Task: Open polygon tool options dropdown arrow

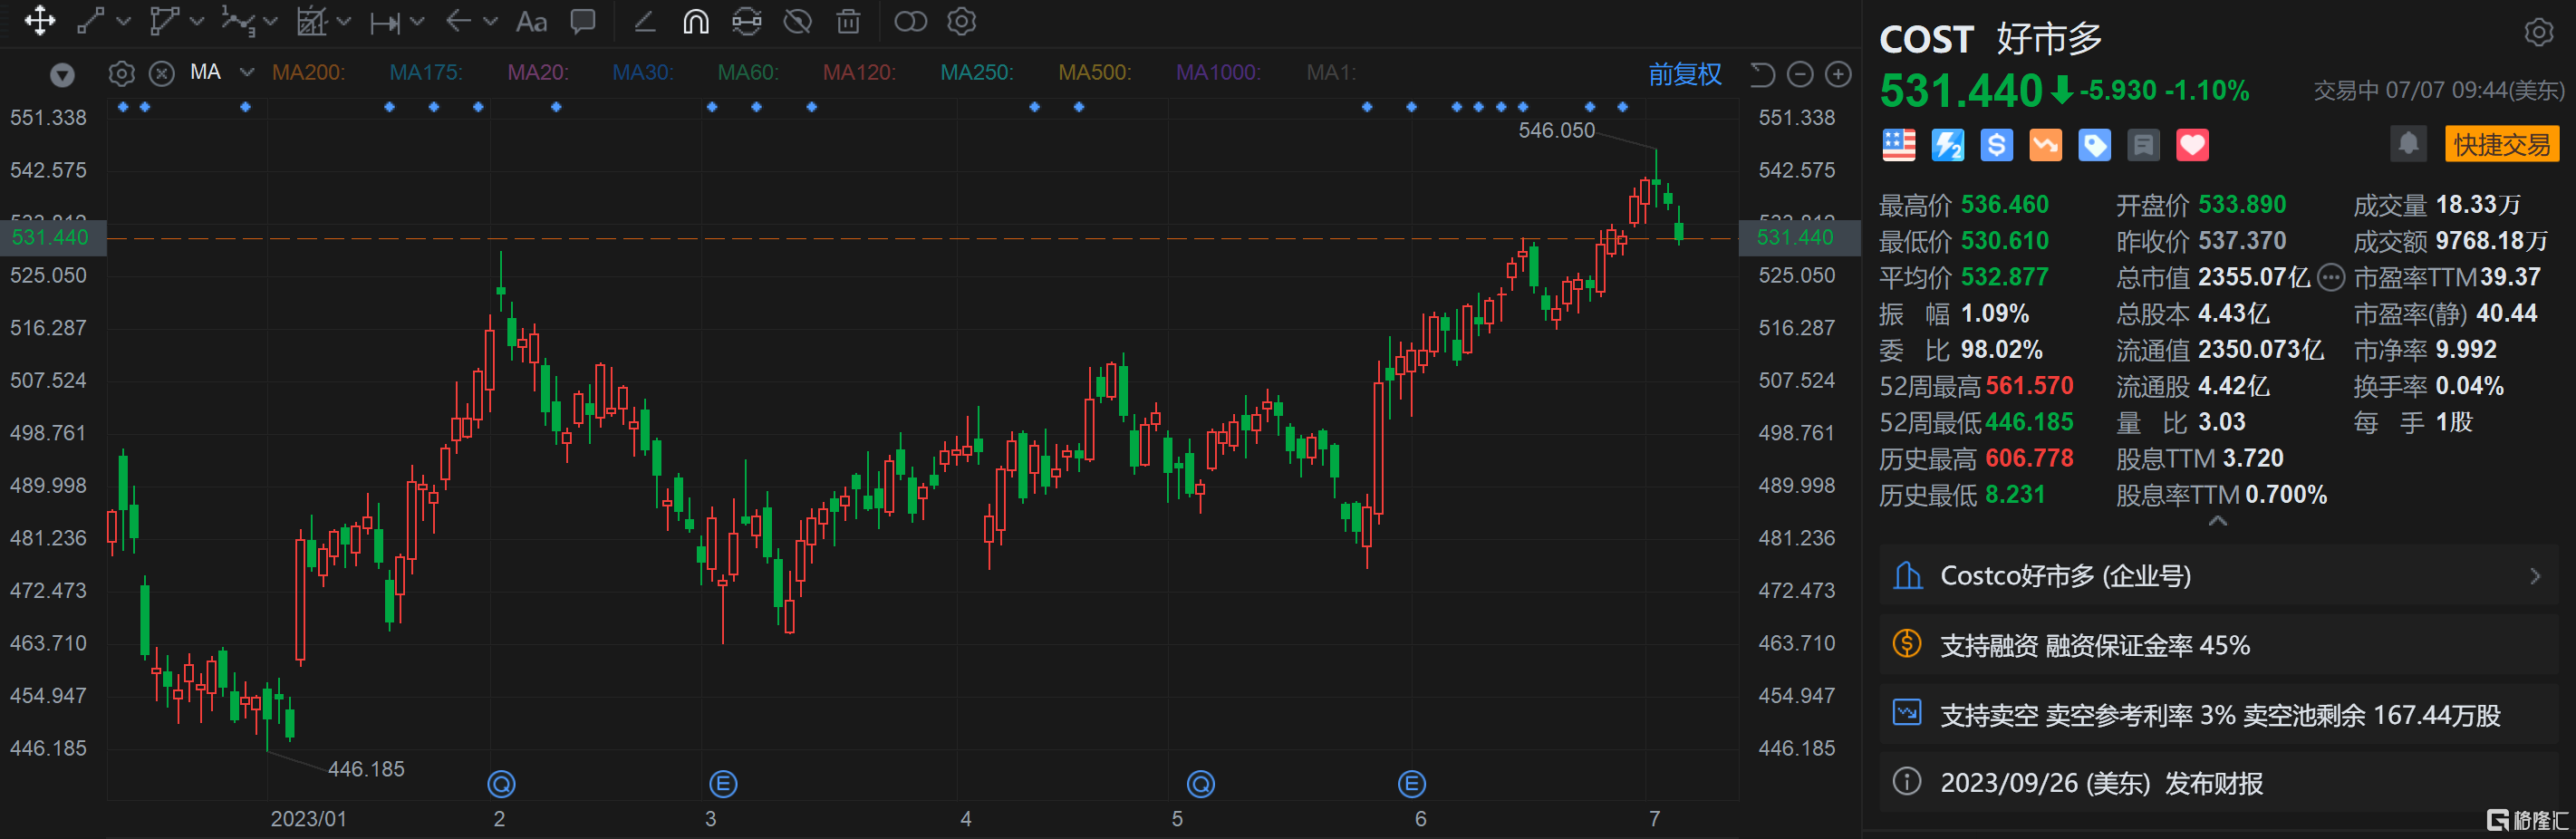Action: (x=197, y=21)
